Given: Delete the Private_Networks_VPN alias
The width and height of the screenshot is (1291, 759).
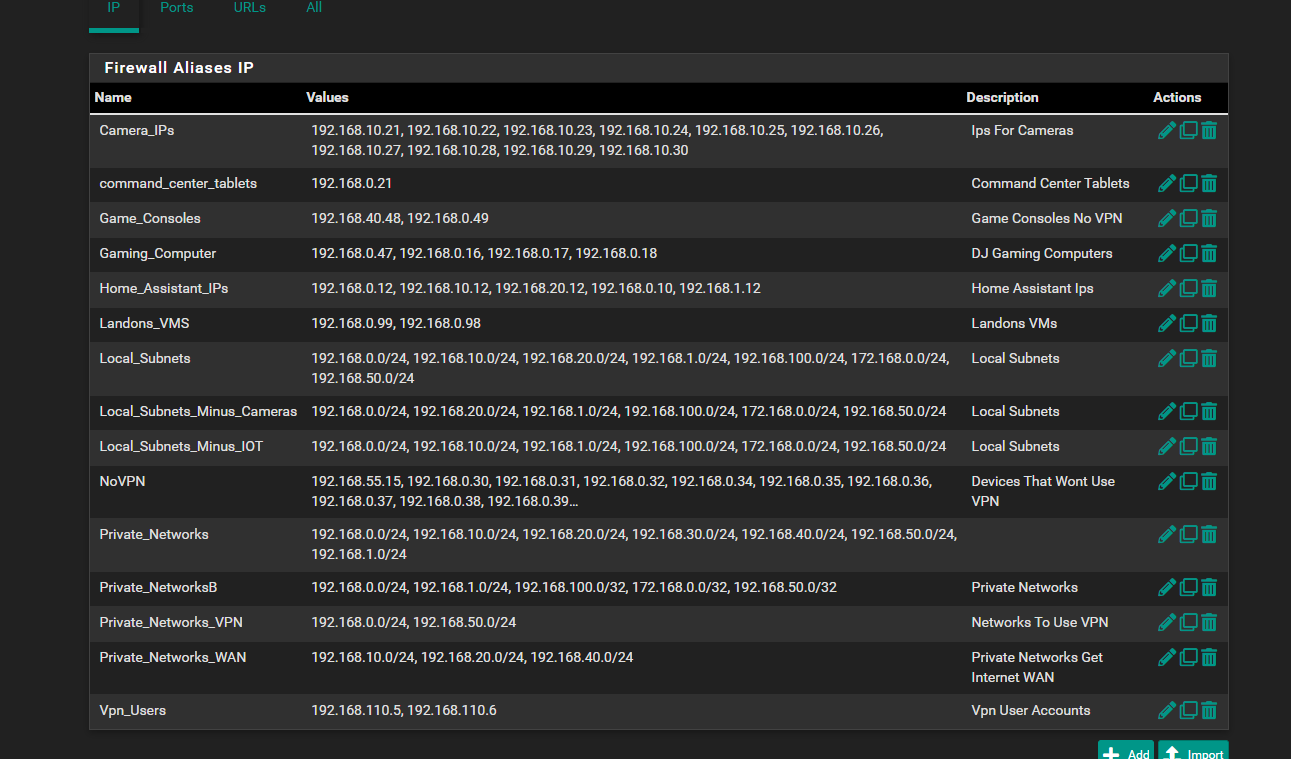Looking at the screenshot, I should tap(1209, 622).
